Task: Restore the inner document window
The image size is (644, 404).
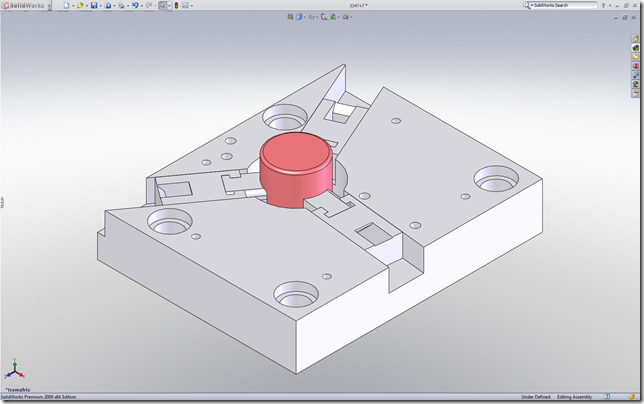Action: 625,17
